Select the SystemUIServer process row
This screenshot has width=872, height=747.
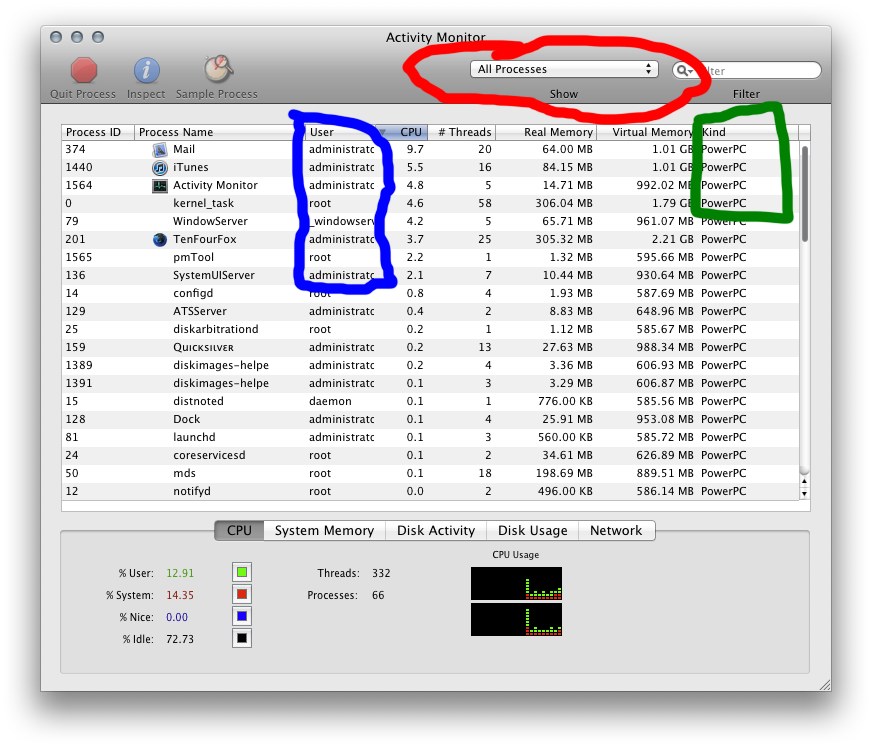pyautogui.click(x=430, y=275)
